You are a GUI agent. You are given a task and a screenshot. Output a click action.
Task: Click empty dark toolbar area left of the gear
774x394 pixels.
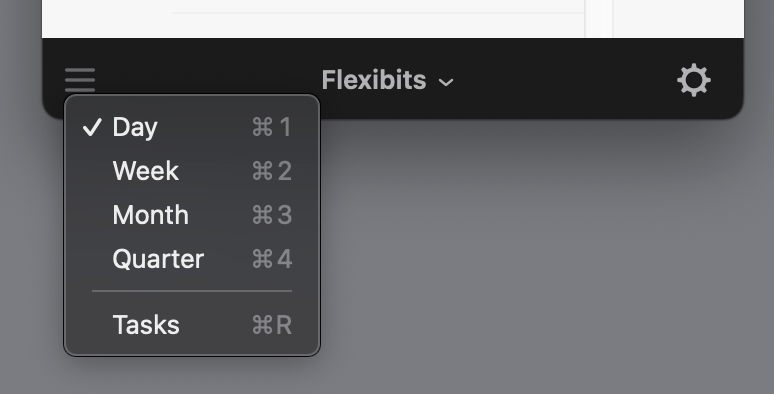coord(563,79)
